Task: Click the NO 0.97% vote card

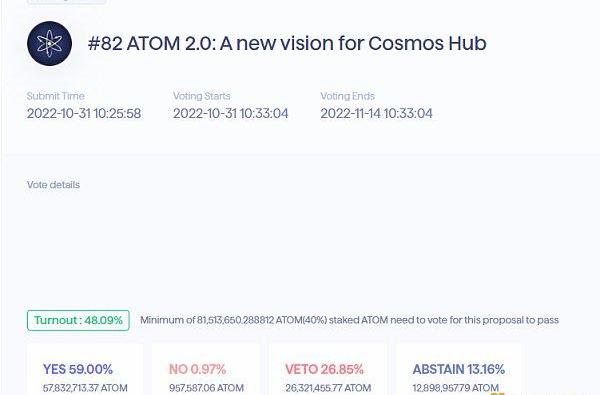Action: click(x=206, y=370)
